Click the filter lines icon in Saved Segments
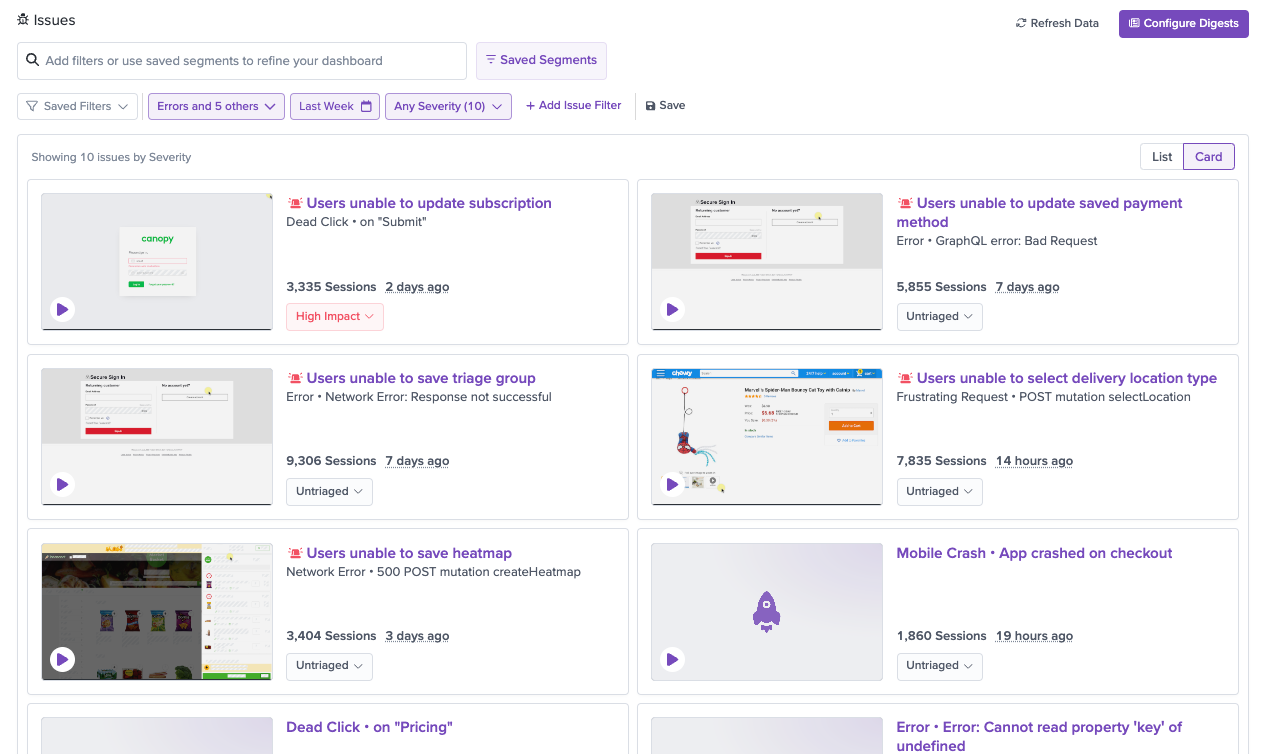 tap(490, 60)
